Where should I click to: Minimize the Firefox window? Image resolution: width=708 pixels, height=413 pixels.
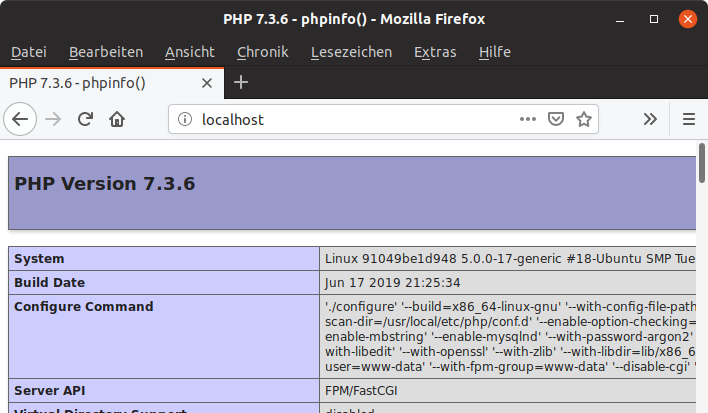click(x=620, y=19)
